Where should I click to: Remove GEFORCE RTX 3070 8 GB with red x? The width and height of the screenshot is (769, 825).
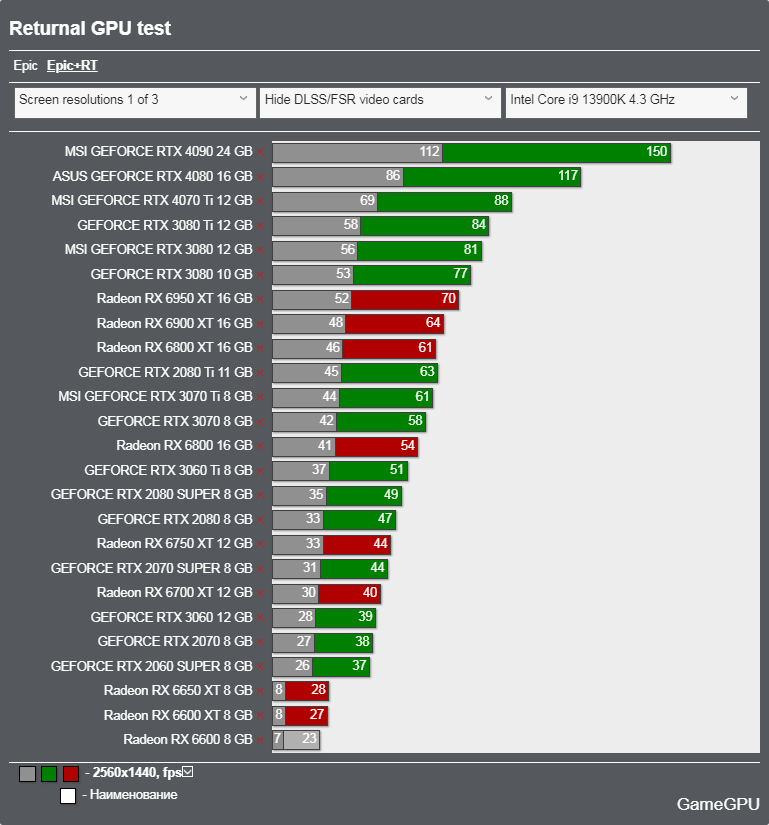260,421
